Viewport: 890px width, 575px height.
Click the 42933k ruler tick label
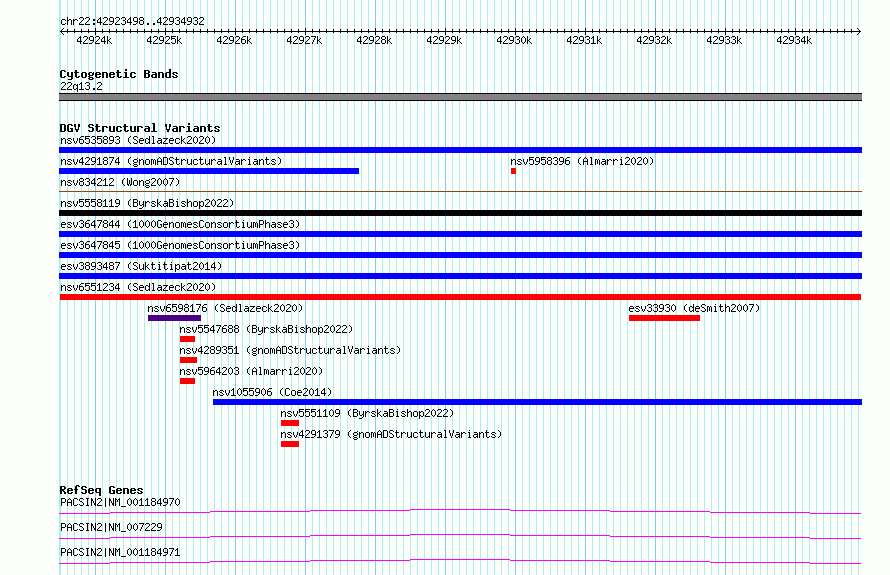tap(724, 40)
